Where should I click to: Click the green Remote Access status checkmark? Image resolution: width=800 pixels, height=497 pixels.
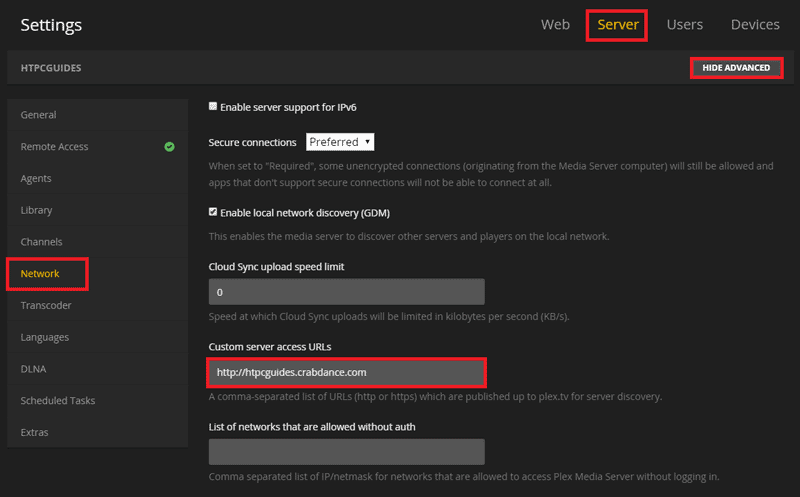click(169, 147)
